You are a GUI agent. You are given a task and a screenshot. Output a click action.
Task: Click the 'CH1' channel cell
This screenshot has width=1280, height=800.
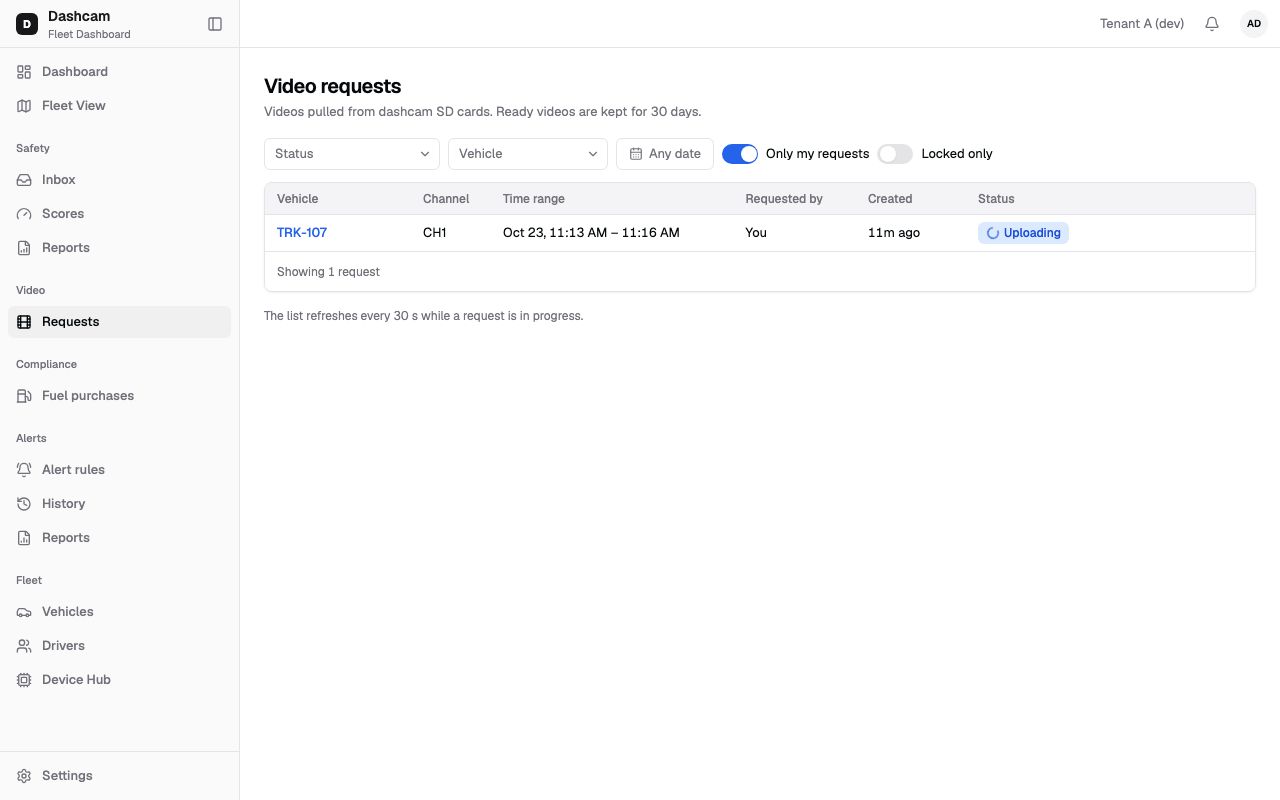coord(435,233)
